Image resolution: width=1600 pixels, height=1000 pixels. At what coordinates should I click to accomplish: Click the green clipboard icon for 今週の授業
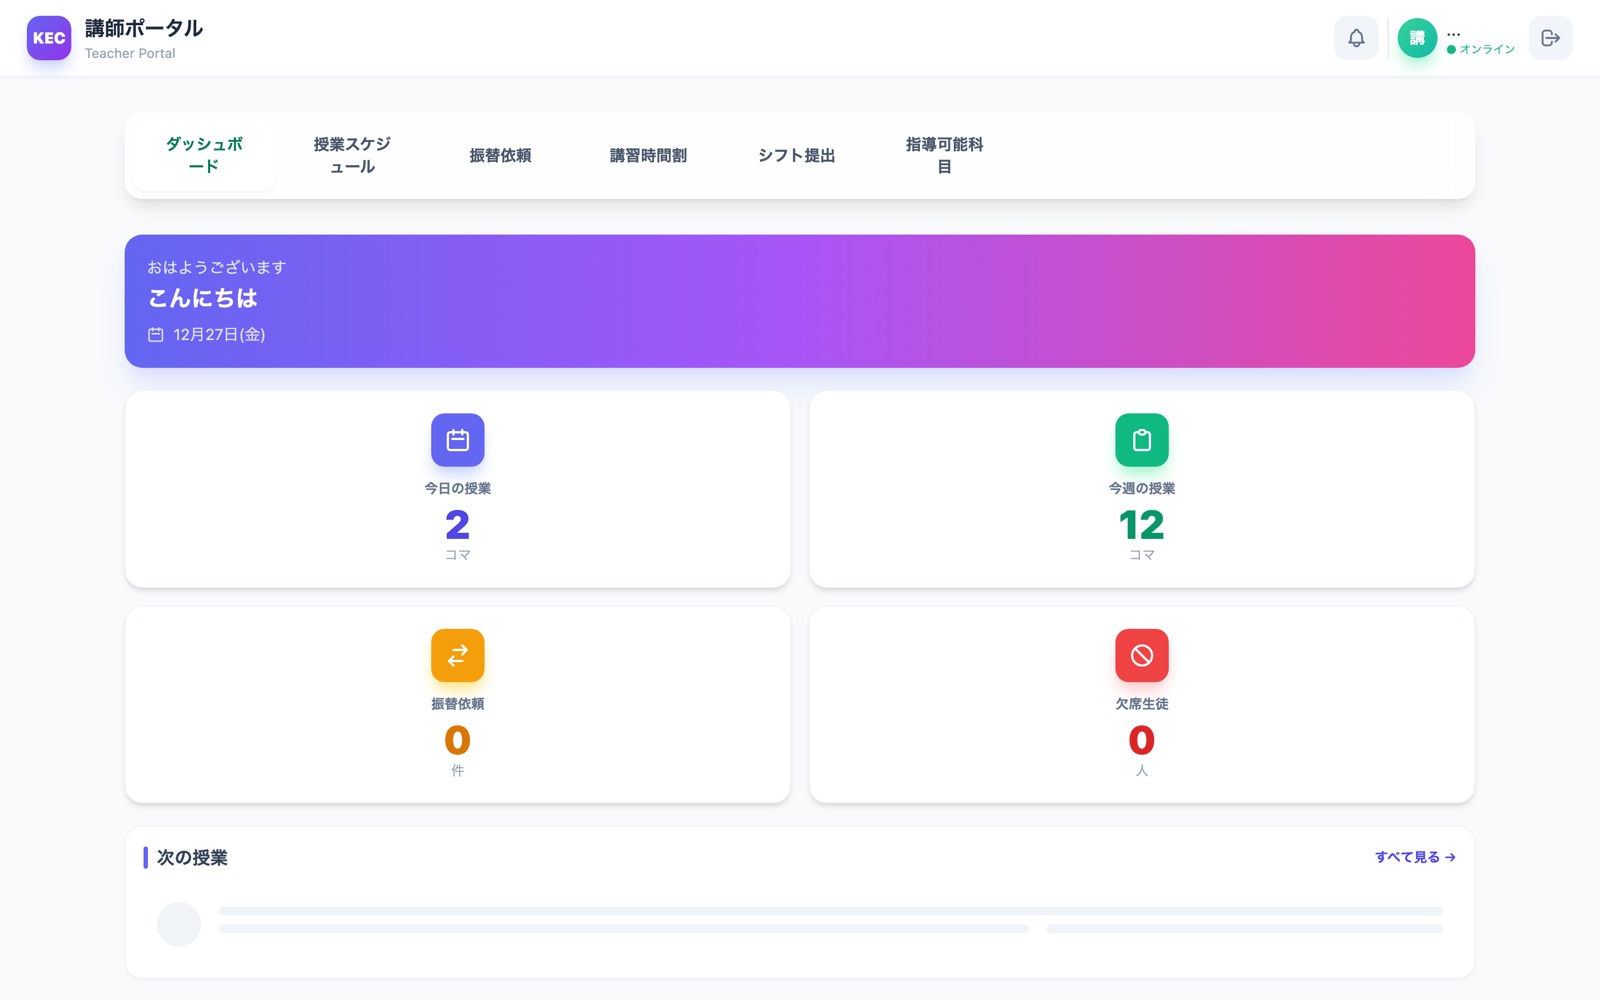coord(1141,440)
